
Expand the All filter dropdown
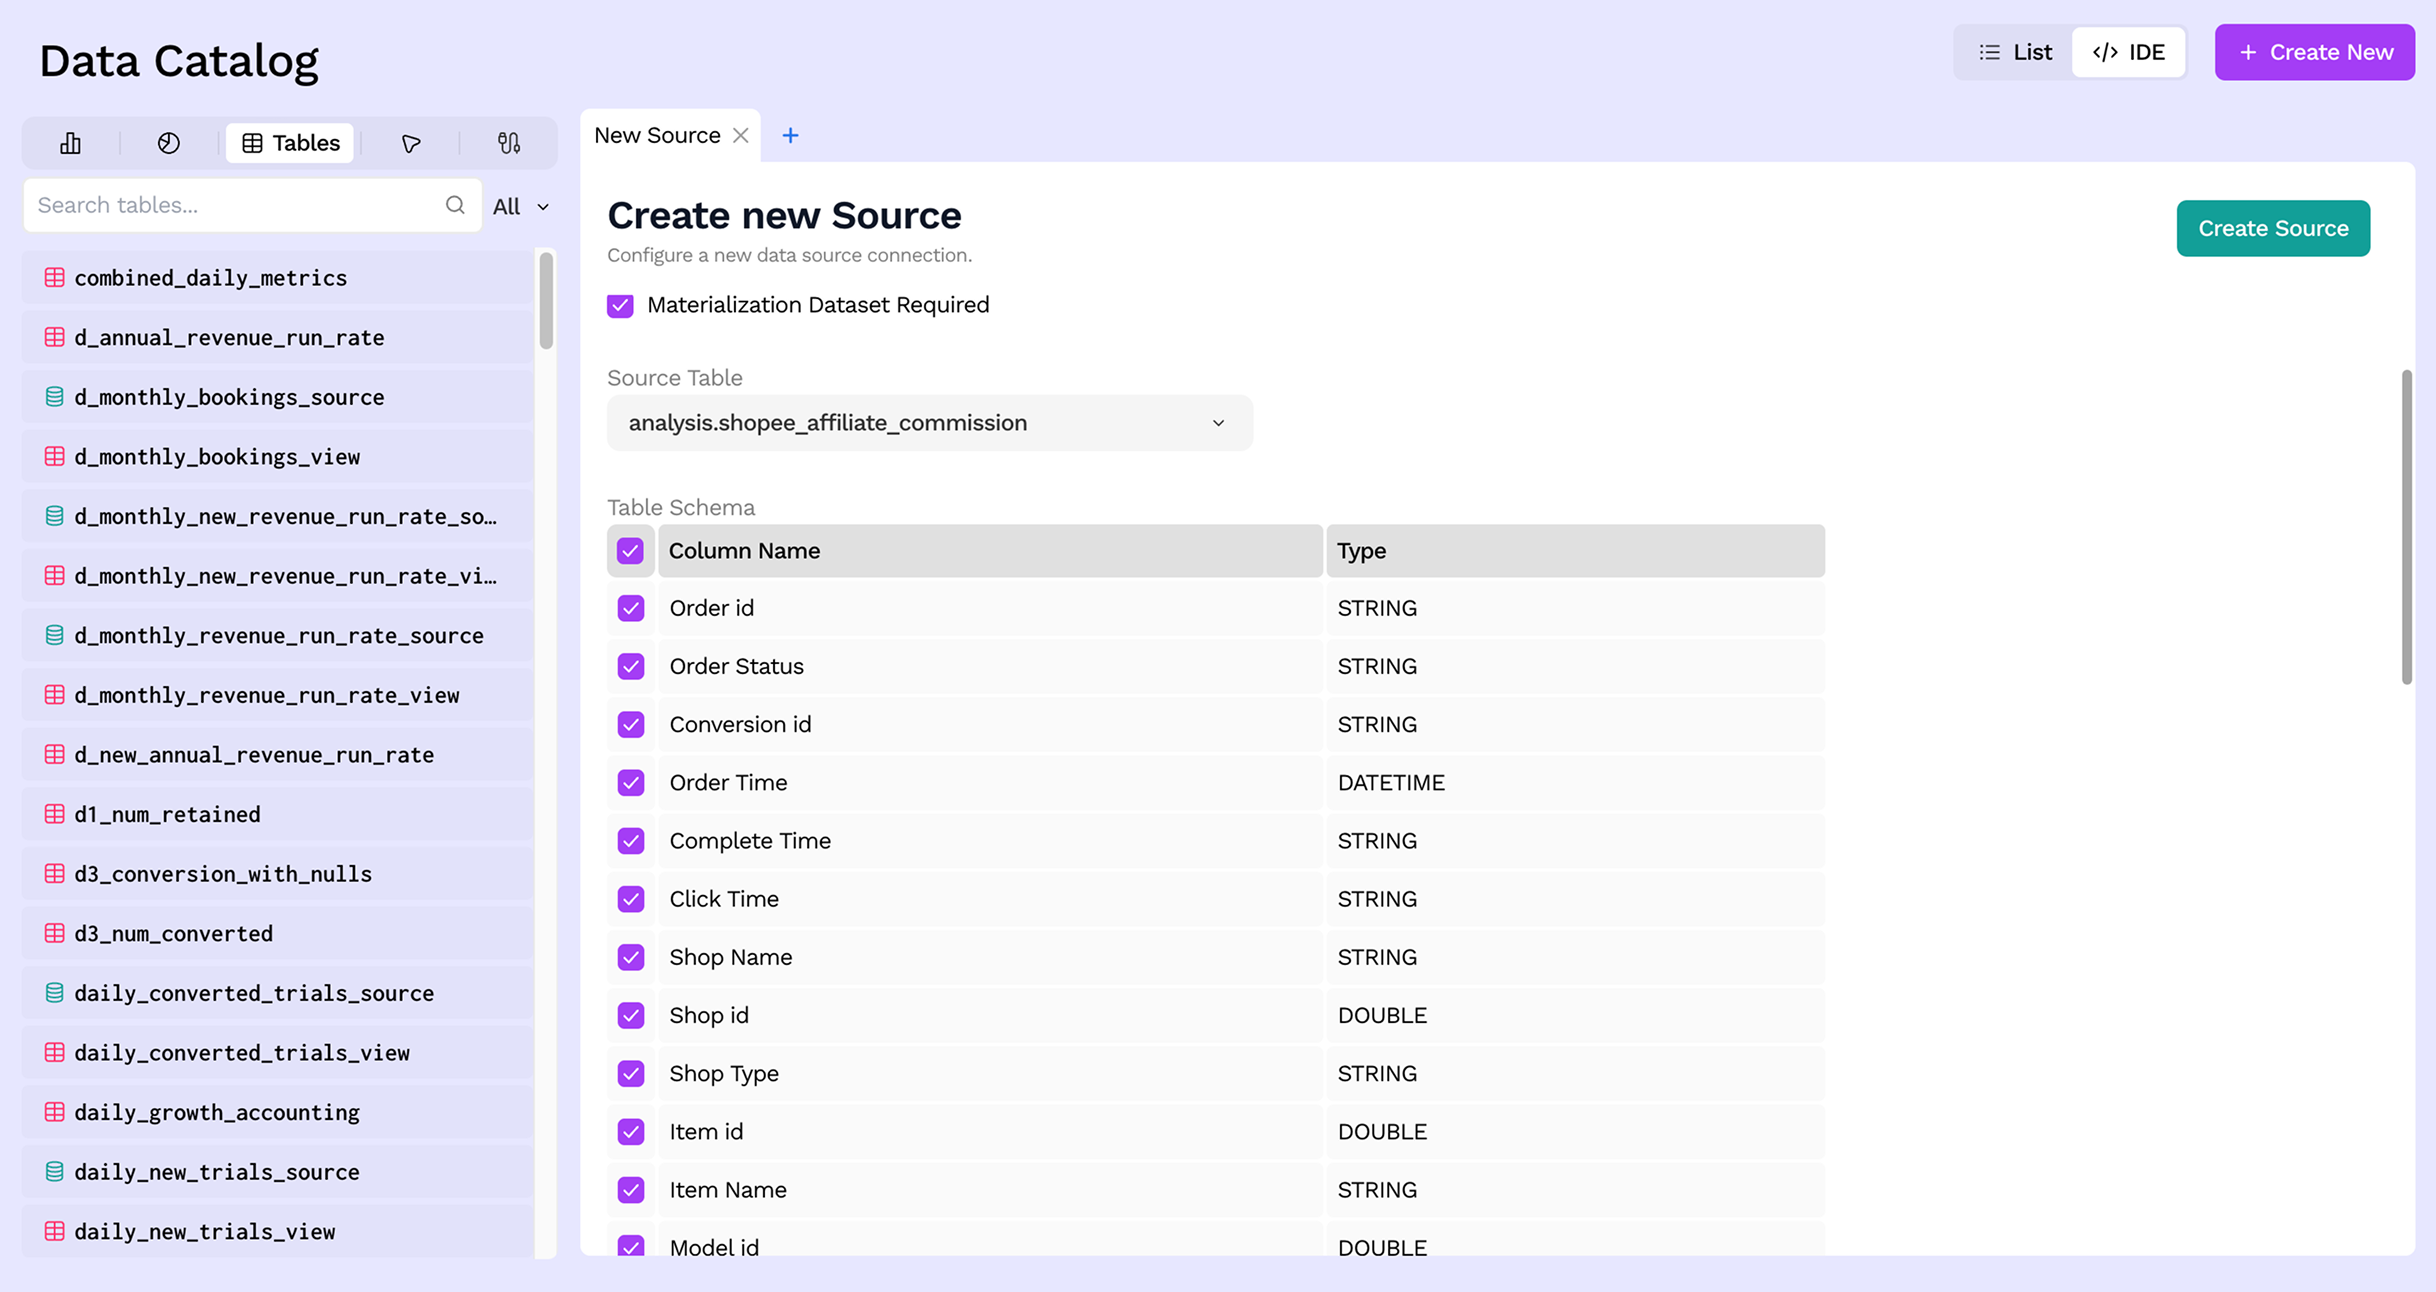(x=521, y=206)
